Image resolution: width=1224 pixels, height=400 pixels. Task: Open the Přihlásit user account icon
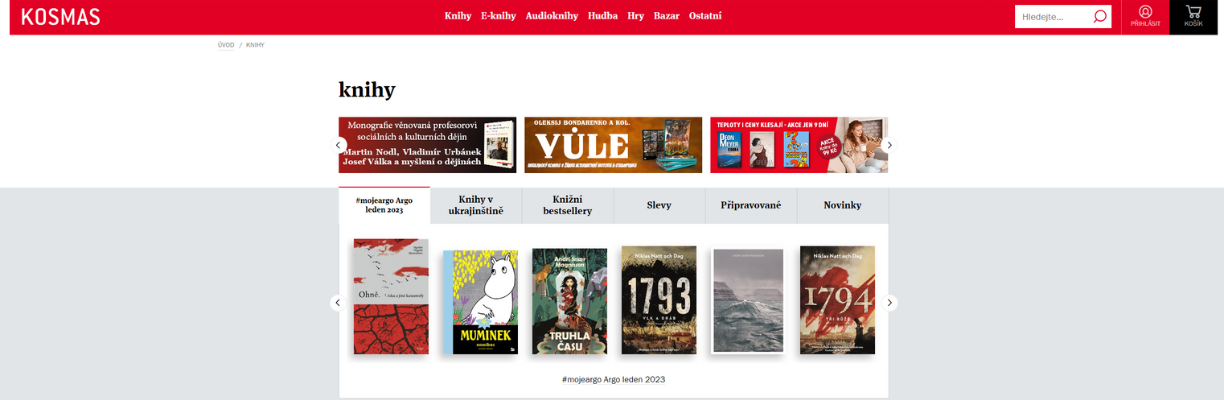1145,16
